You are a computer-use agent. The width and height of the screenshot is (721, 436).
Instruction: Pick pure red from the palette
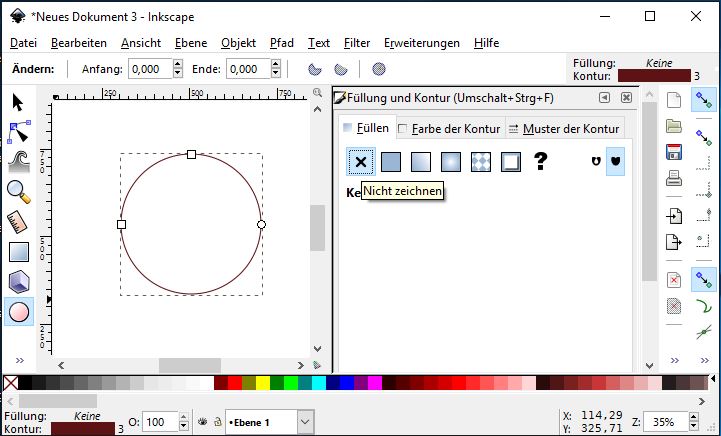[235, 383]
